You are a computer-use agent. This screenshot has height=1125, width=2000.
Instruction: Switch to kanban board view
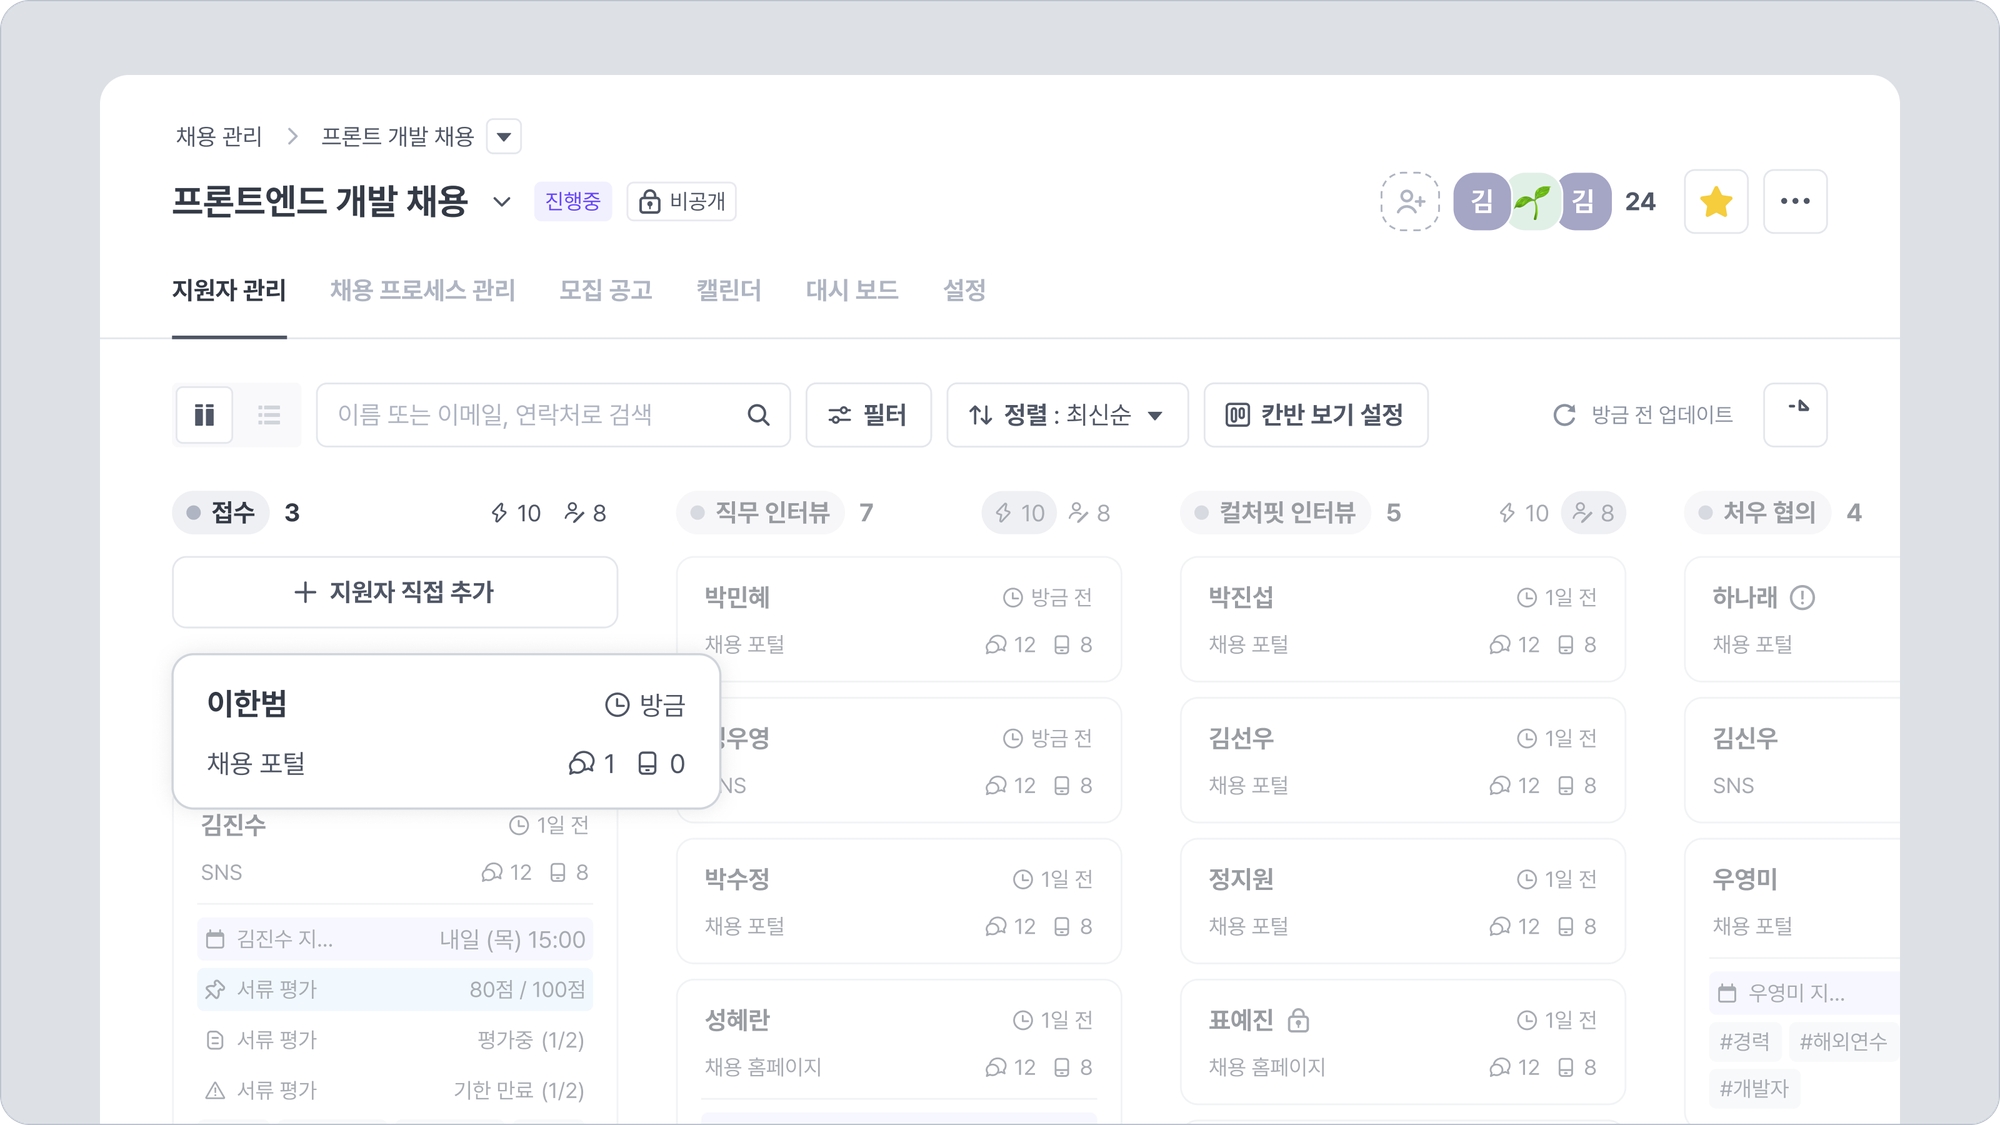tap(205, 415)
